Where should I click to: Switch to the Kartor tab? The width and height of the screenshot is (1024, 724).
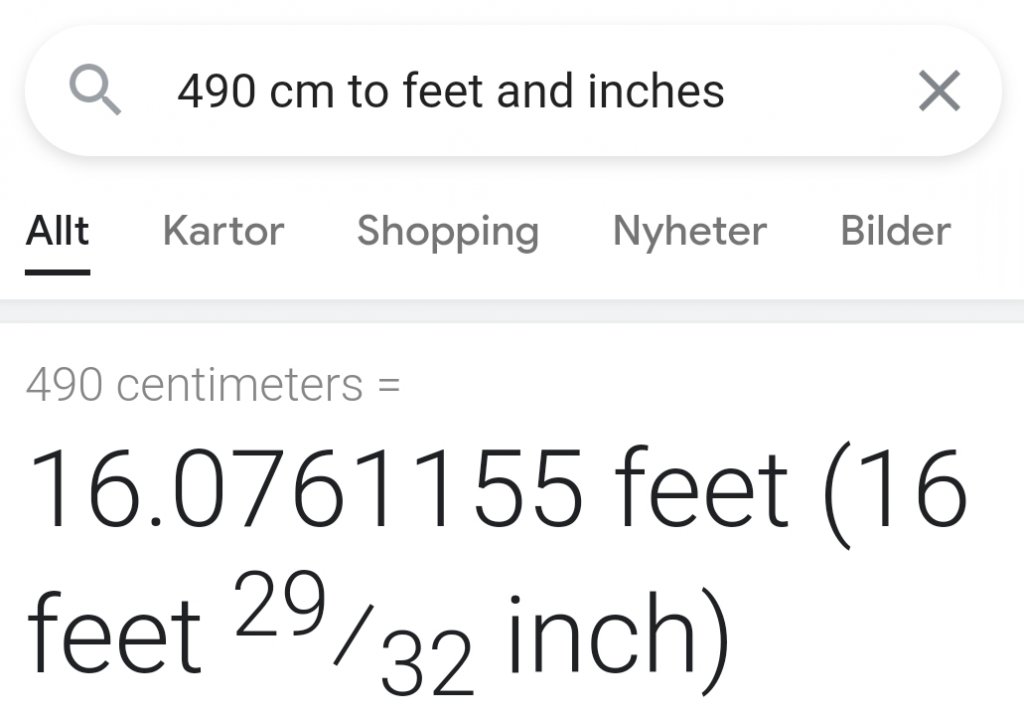click(x=223, y=231)
